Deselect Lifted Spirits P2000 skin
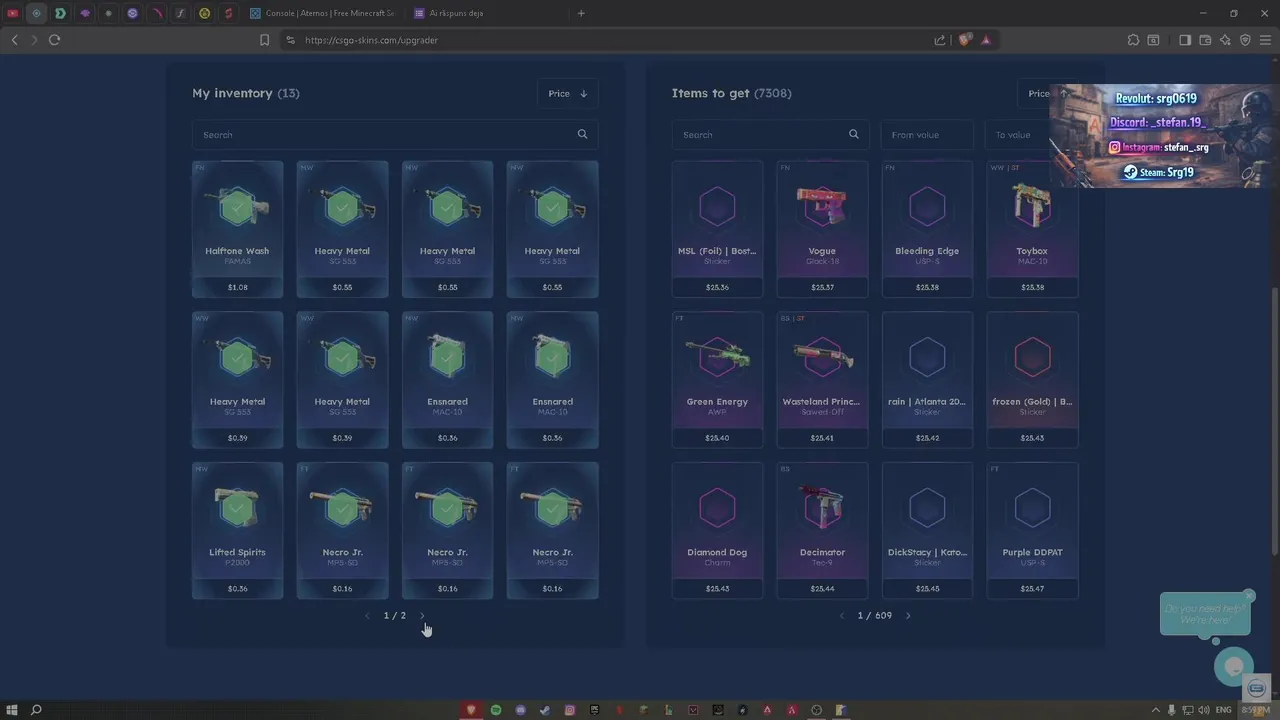Screen dimensions: 1280x720 [x=237, y=530]
